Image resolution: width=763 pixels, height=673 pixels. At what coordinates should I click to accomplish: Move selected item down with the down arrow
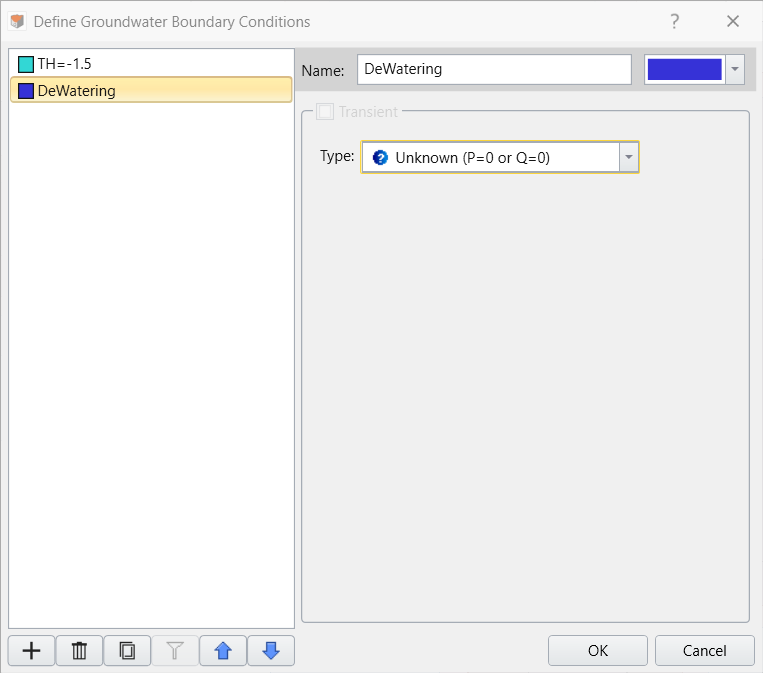click(271, 651)
